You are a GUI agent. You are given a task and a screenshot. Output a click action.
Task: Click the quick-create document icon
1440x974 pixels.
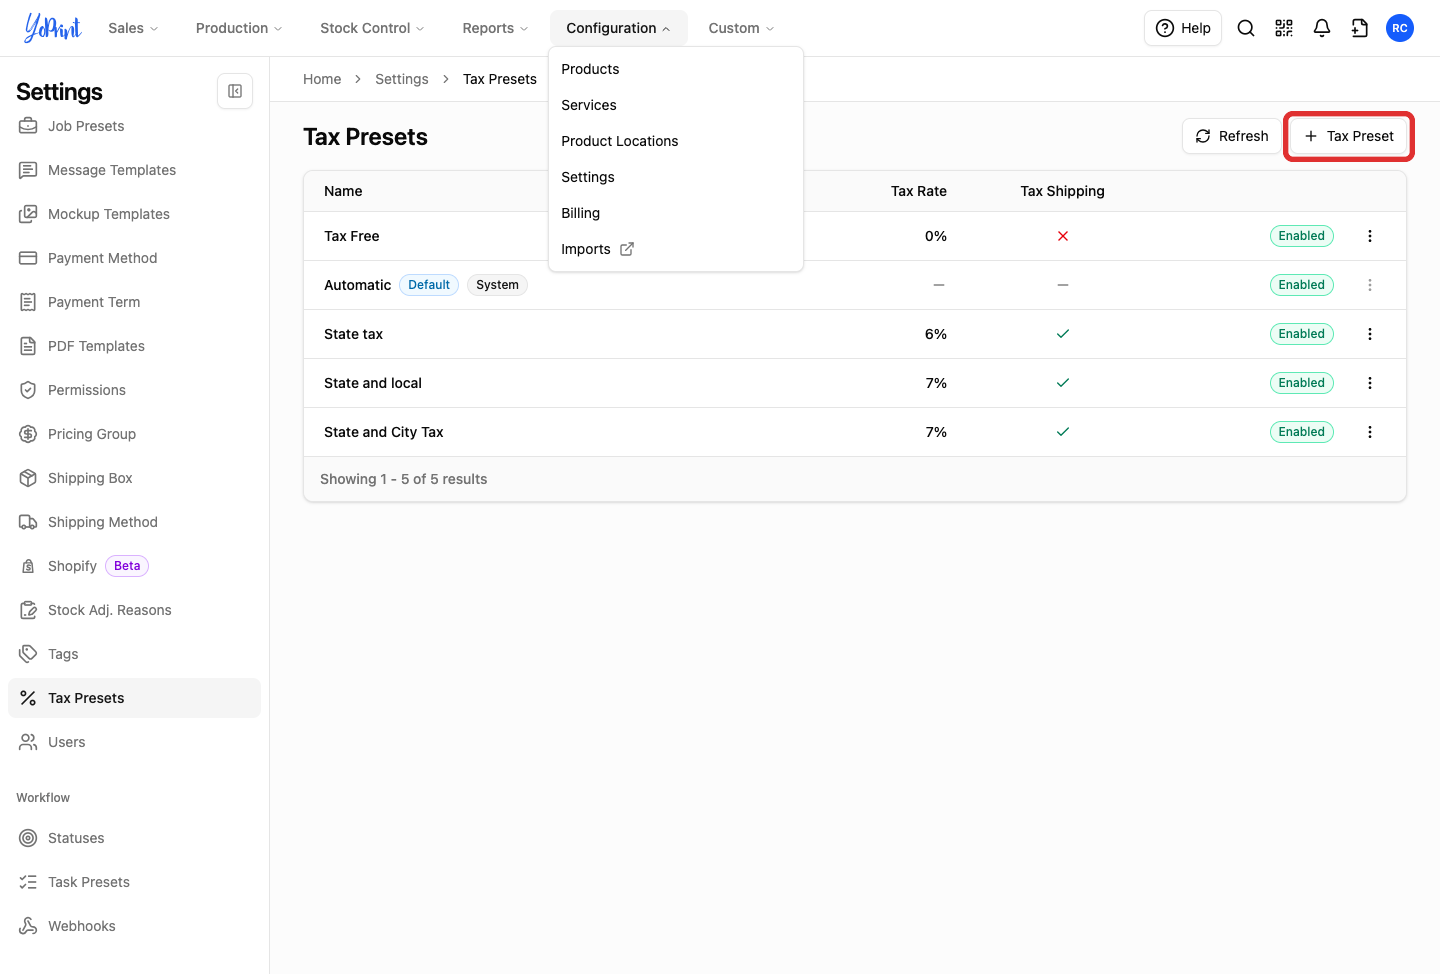(1360, 28)
